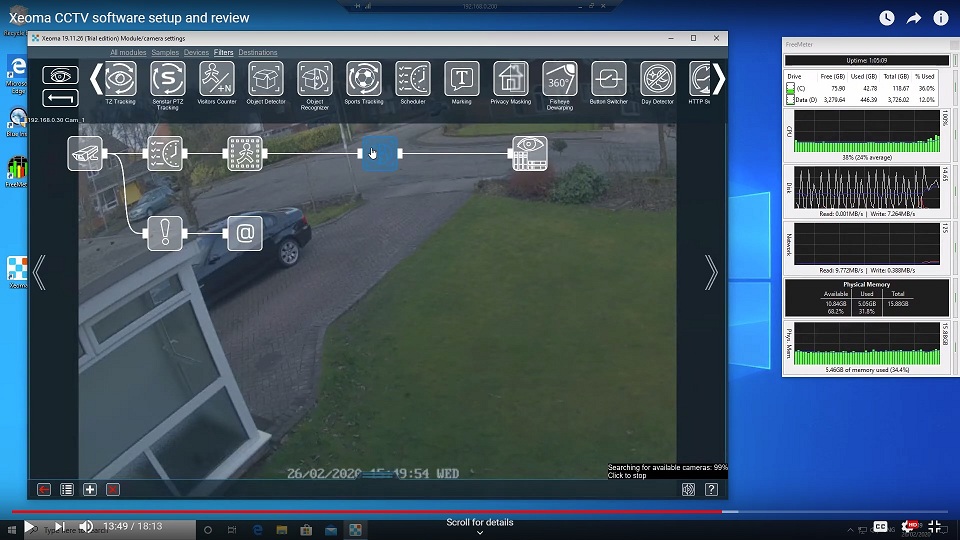The width and height of the screenshot is (960, 540).
Task: Select the TZ Tracking module
Action: pyautogui.click(x=120, y=83)
